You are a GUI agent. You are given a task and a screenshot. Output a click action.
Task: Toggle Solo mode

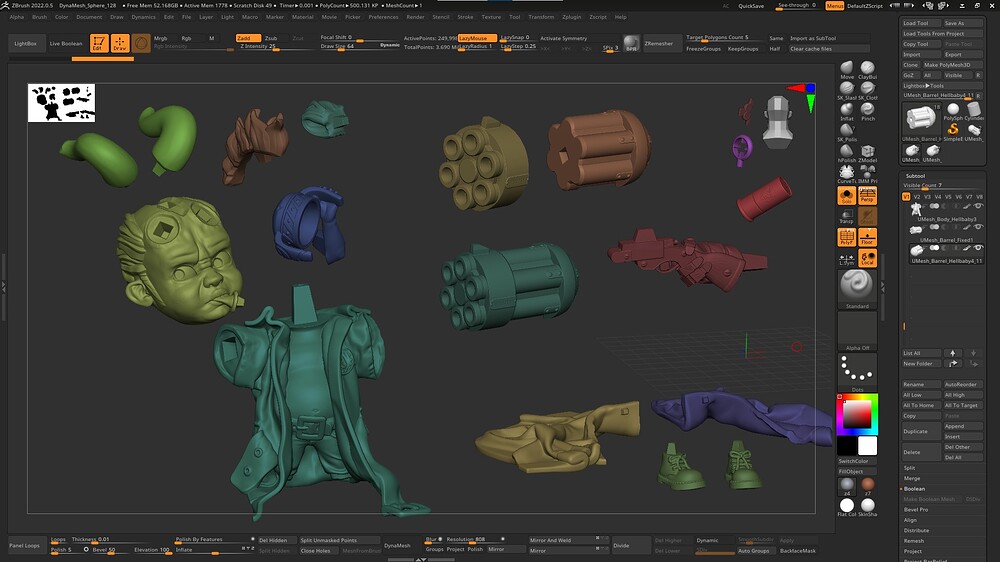(x=846, y=196)
